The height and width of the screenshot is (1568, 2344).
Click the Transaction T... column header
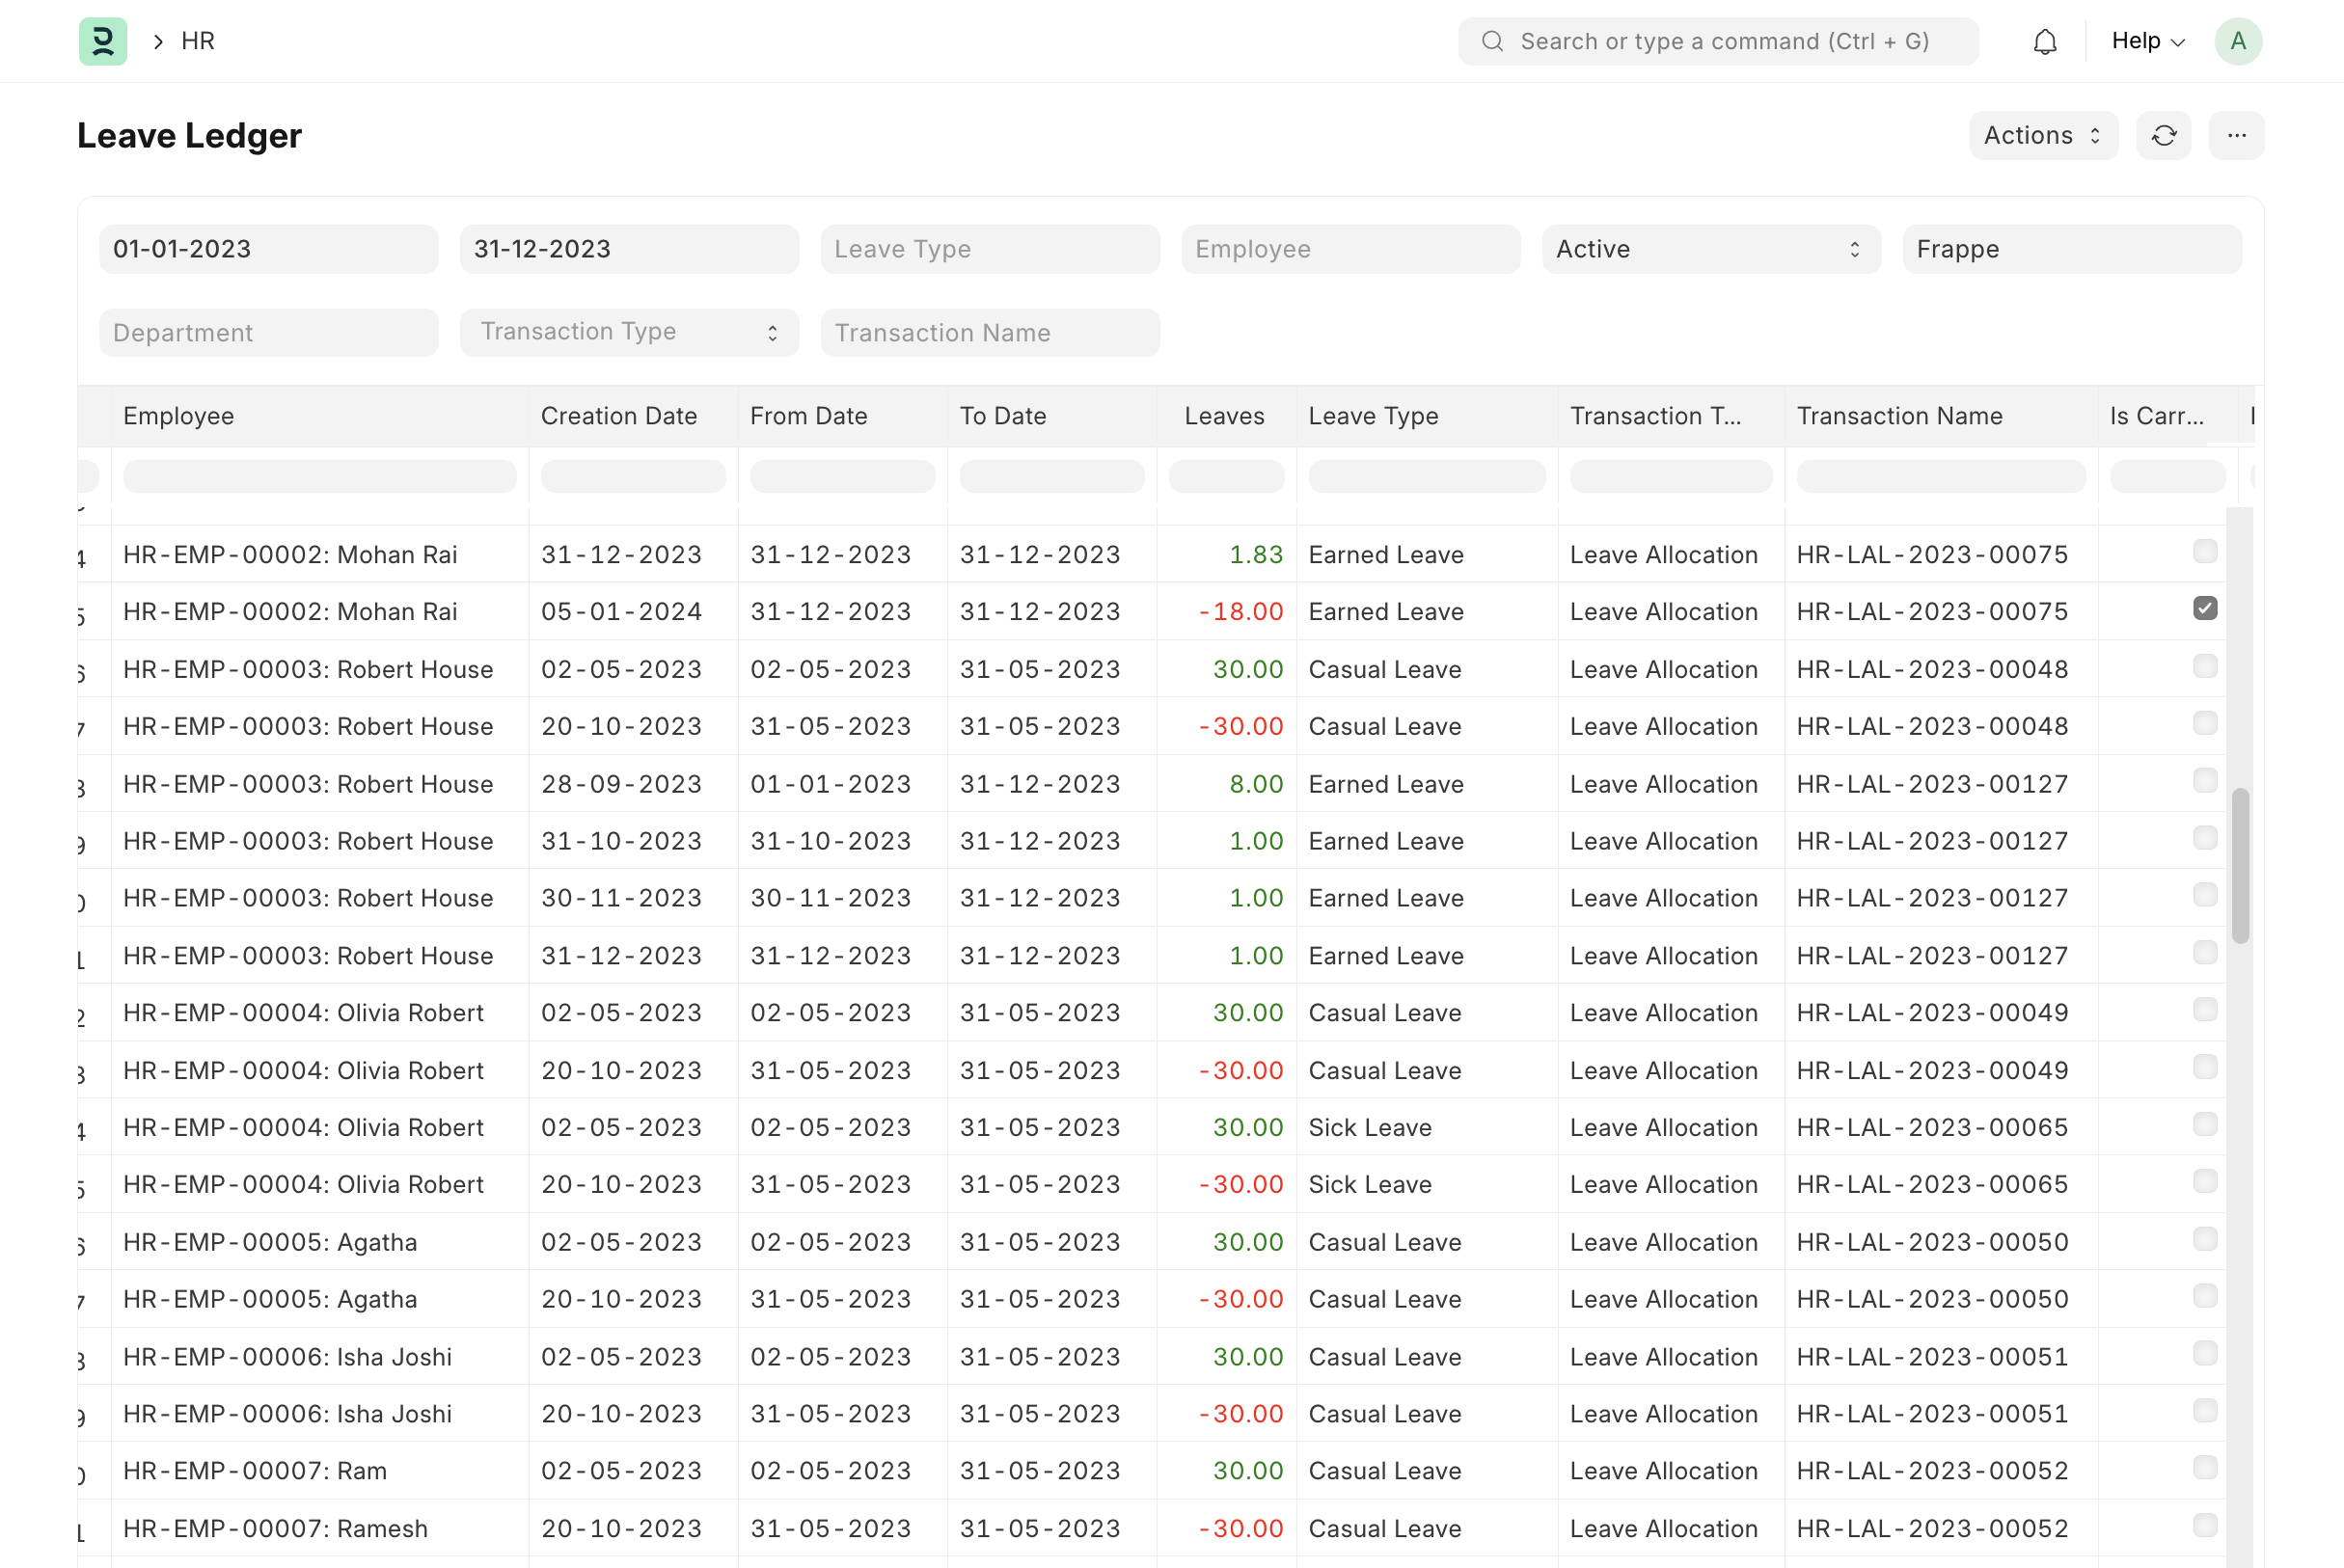(1671, 416)
